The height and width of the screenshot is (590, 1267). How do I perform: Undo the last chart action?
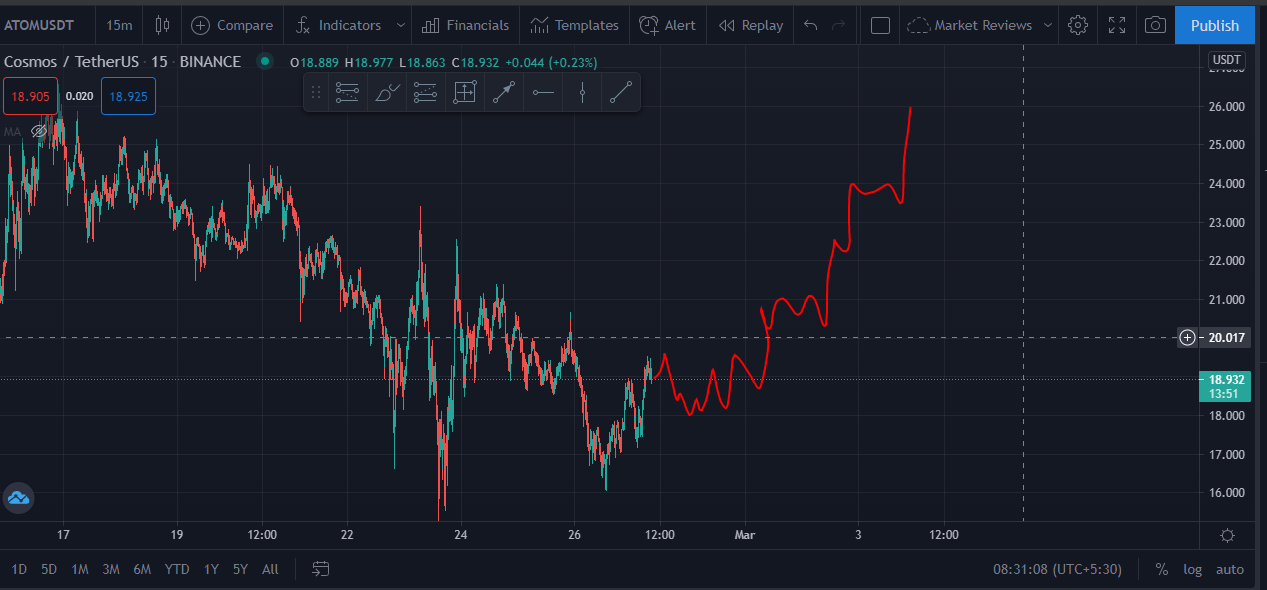[811, 25]
